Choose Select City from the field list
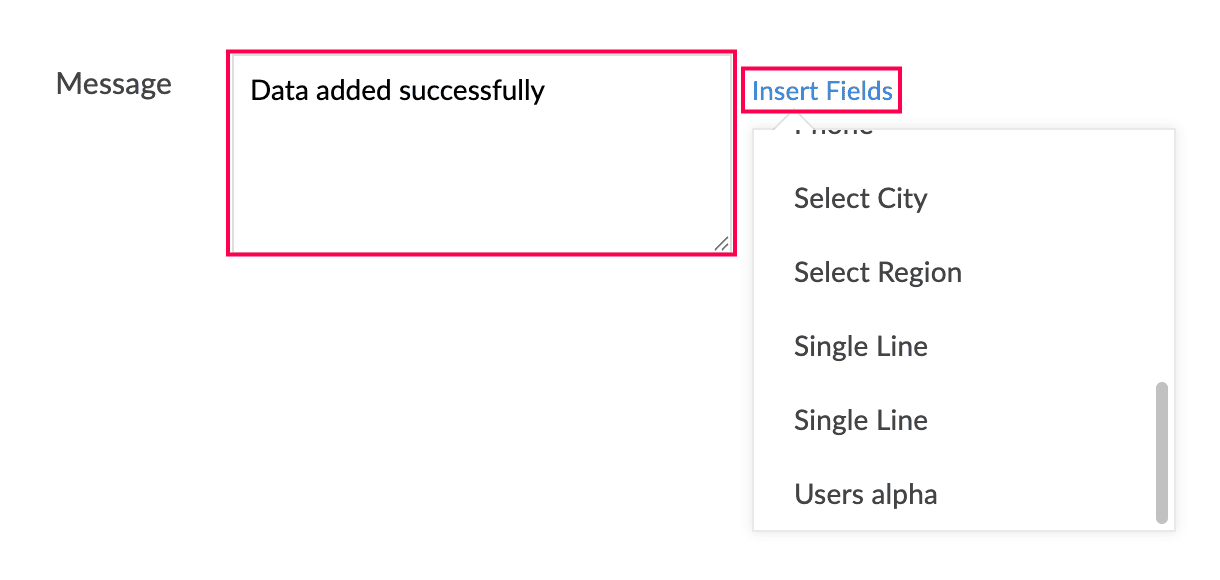The height and width of the screenshot is (580, 1220). point(963,198)
